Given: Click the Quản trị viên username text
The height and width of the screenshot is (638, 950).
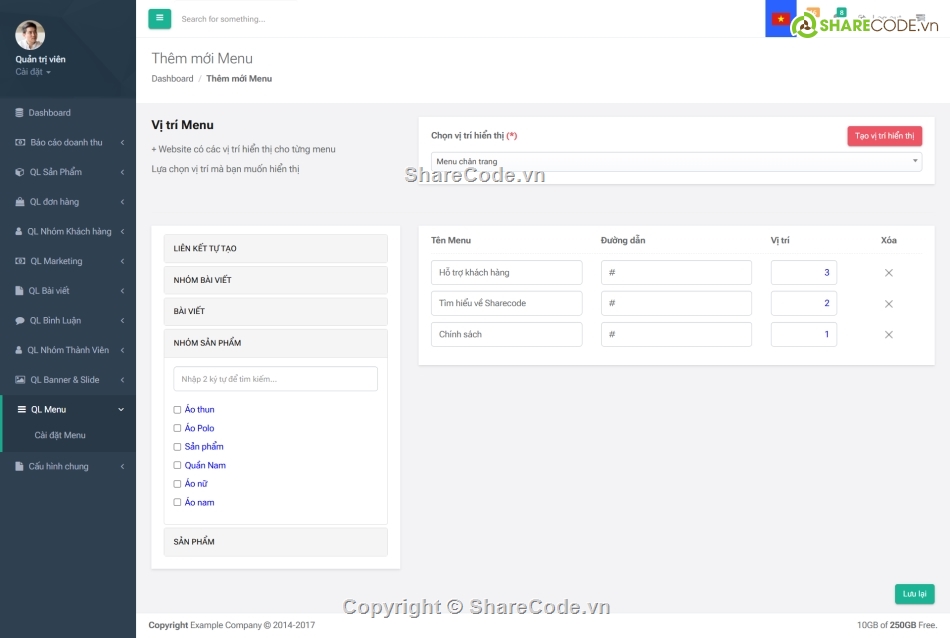Looking at the screenshot, I should [x=40, y=59].
